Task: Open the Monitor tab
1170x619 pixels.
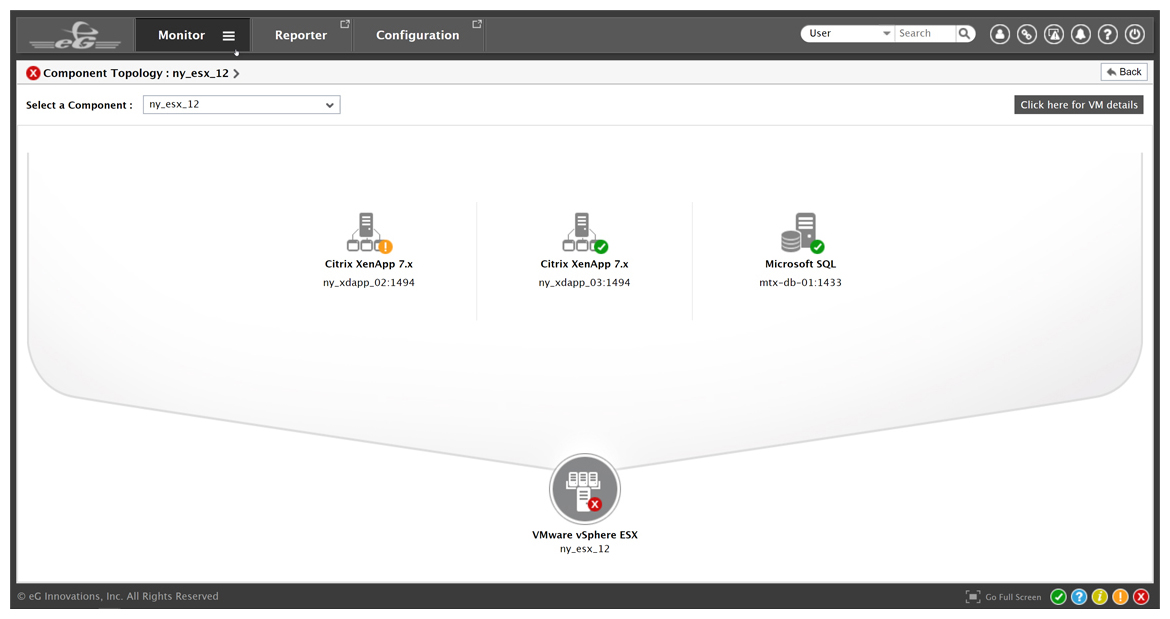Action: pyautogui.click(x=181, y=35)
